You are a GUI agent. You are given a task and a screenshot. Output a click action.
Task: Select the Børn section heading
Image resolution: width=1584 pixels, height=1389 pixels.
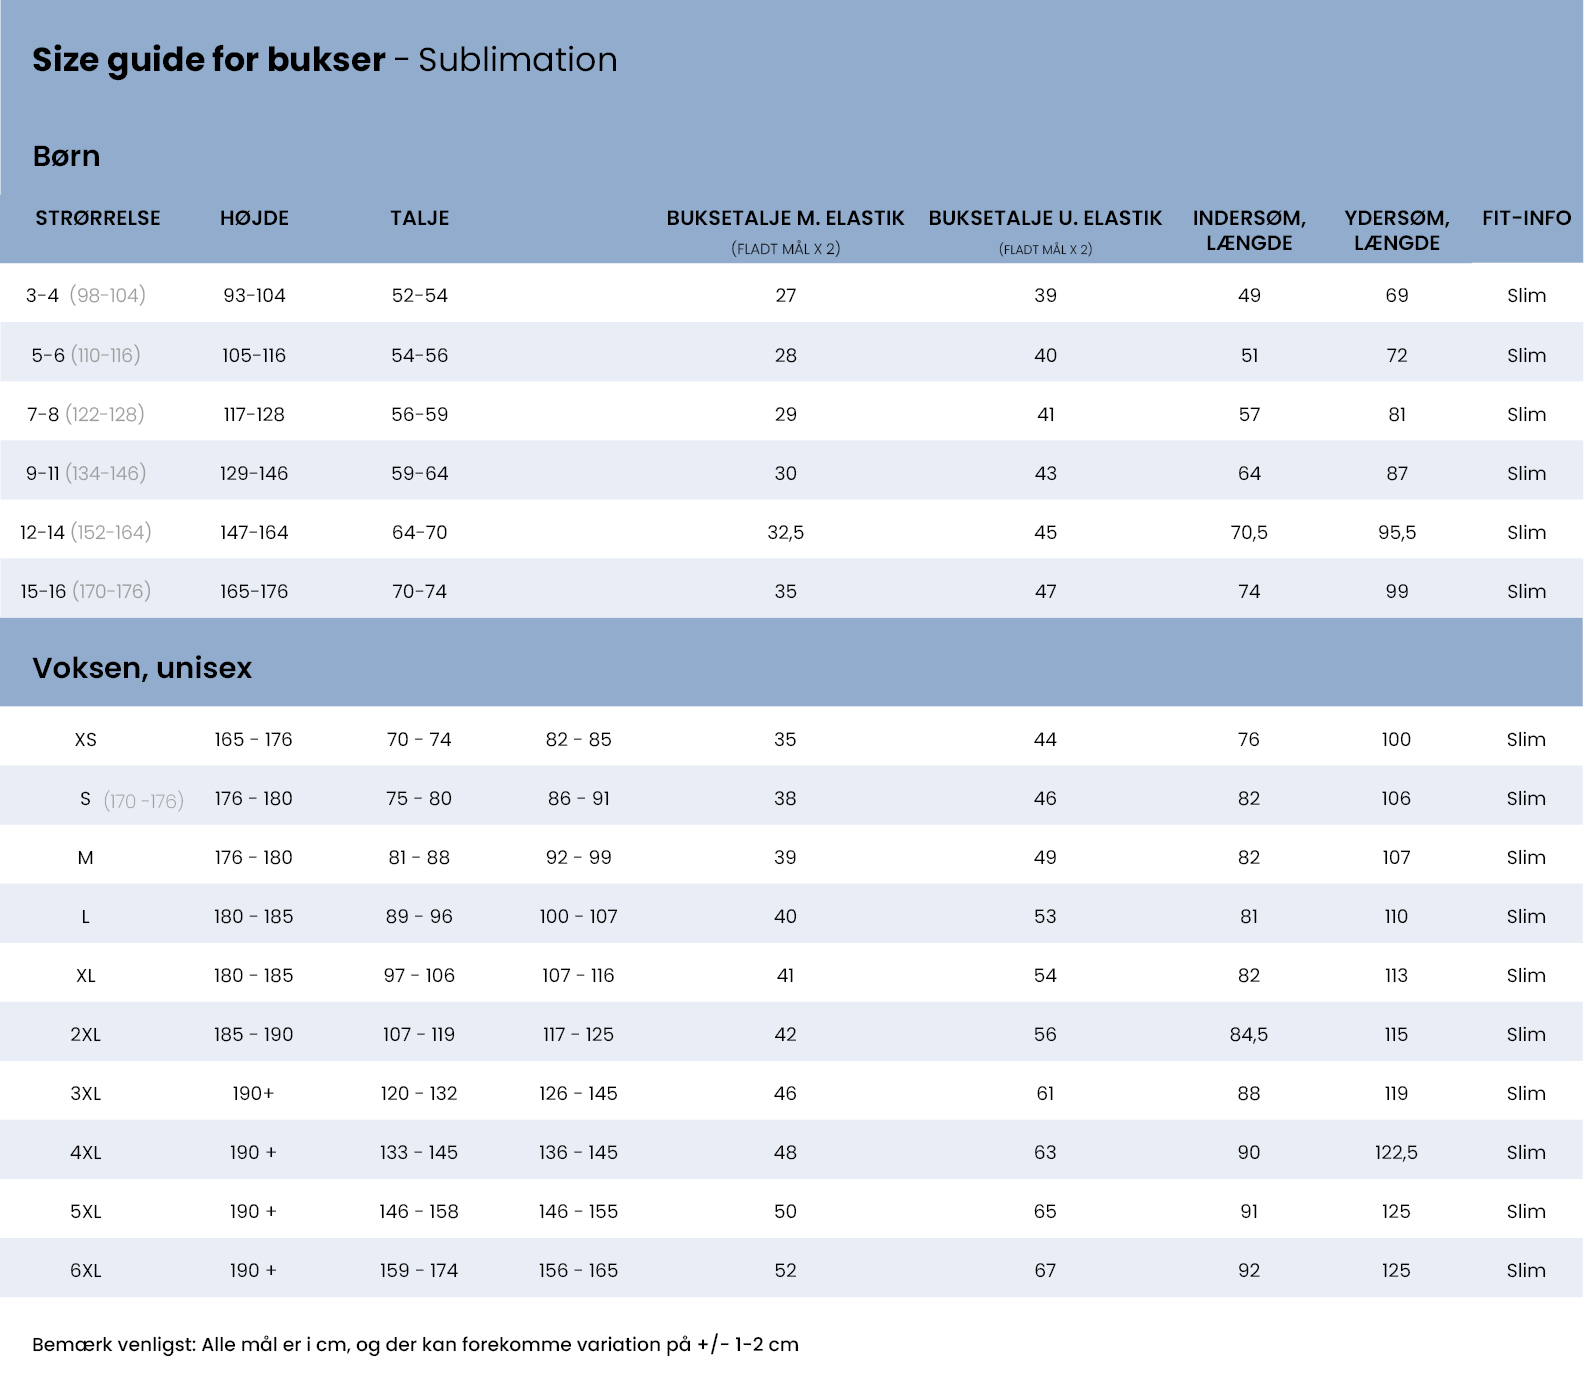point(66,156)
